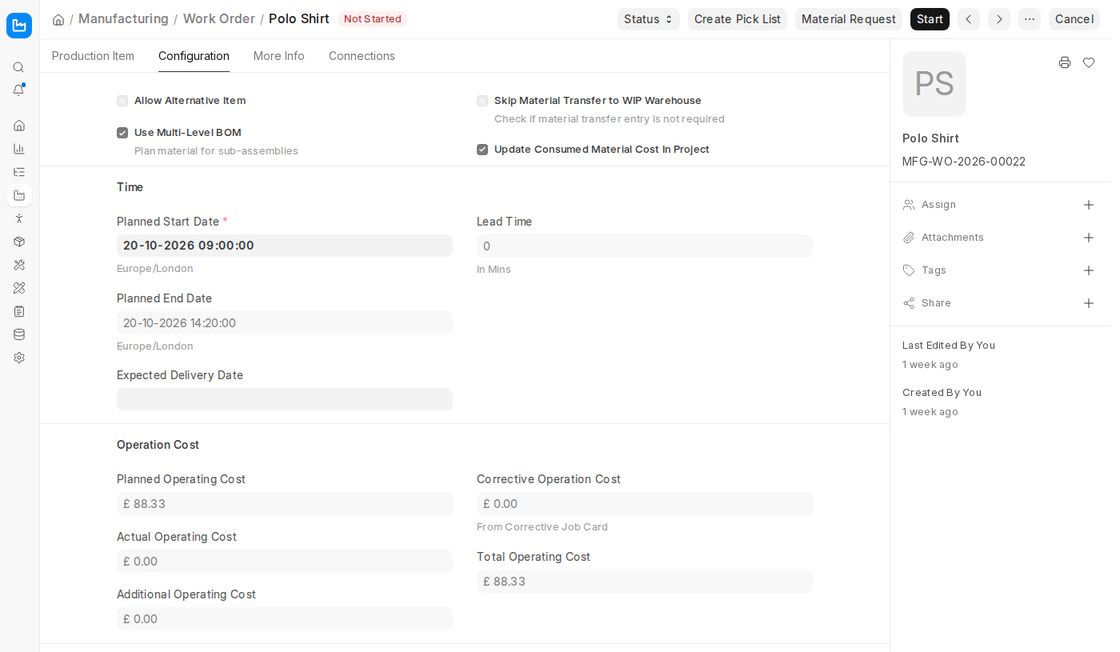Uncheck Update Consumed Material Cost In Project

pyautogui.click(x=482, y=149)
